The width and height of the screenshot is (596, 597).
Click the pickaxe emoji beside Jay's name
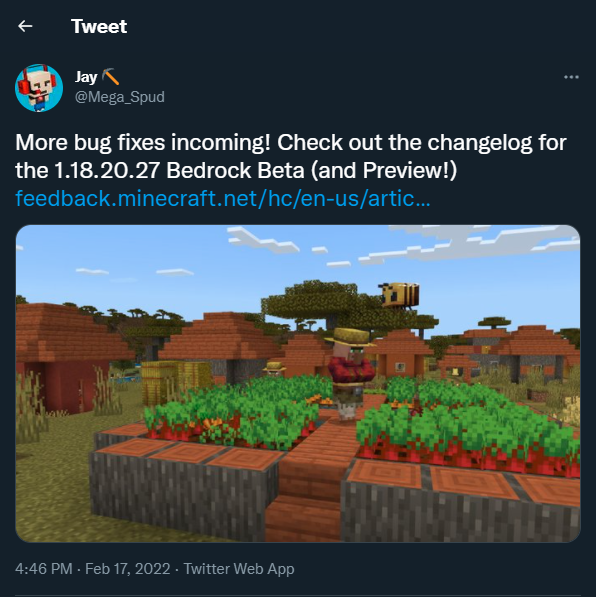click(111, 77)
